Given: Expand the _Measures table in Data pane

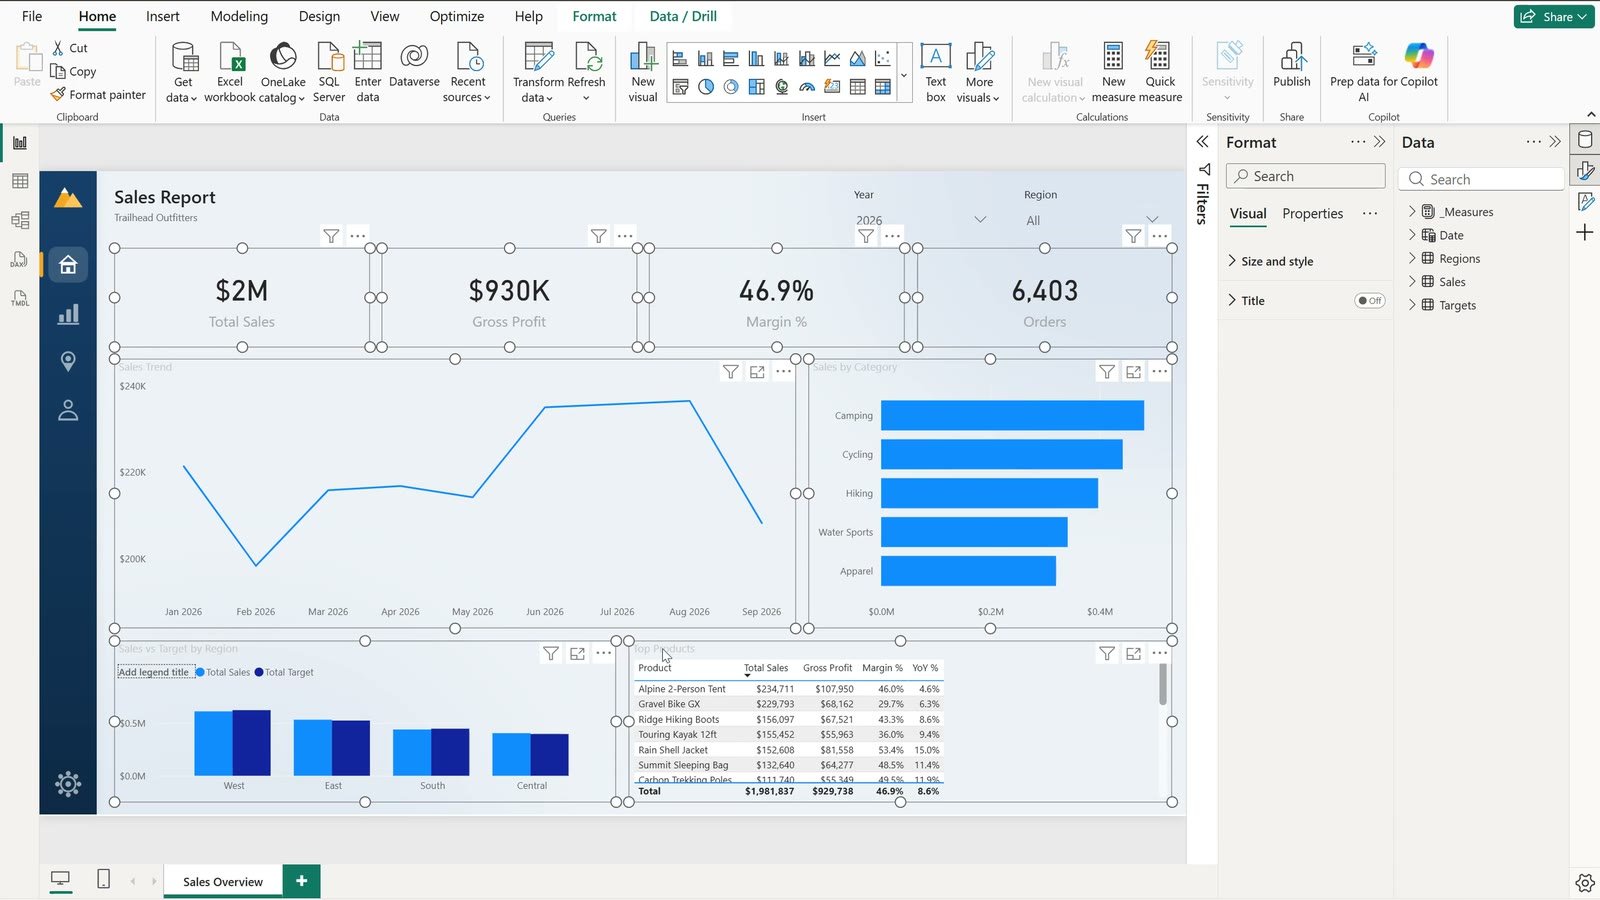Looking at the screenshot, I should pos(1412,212).
